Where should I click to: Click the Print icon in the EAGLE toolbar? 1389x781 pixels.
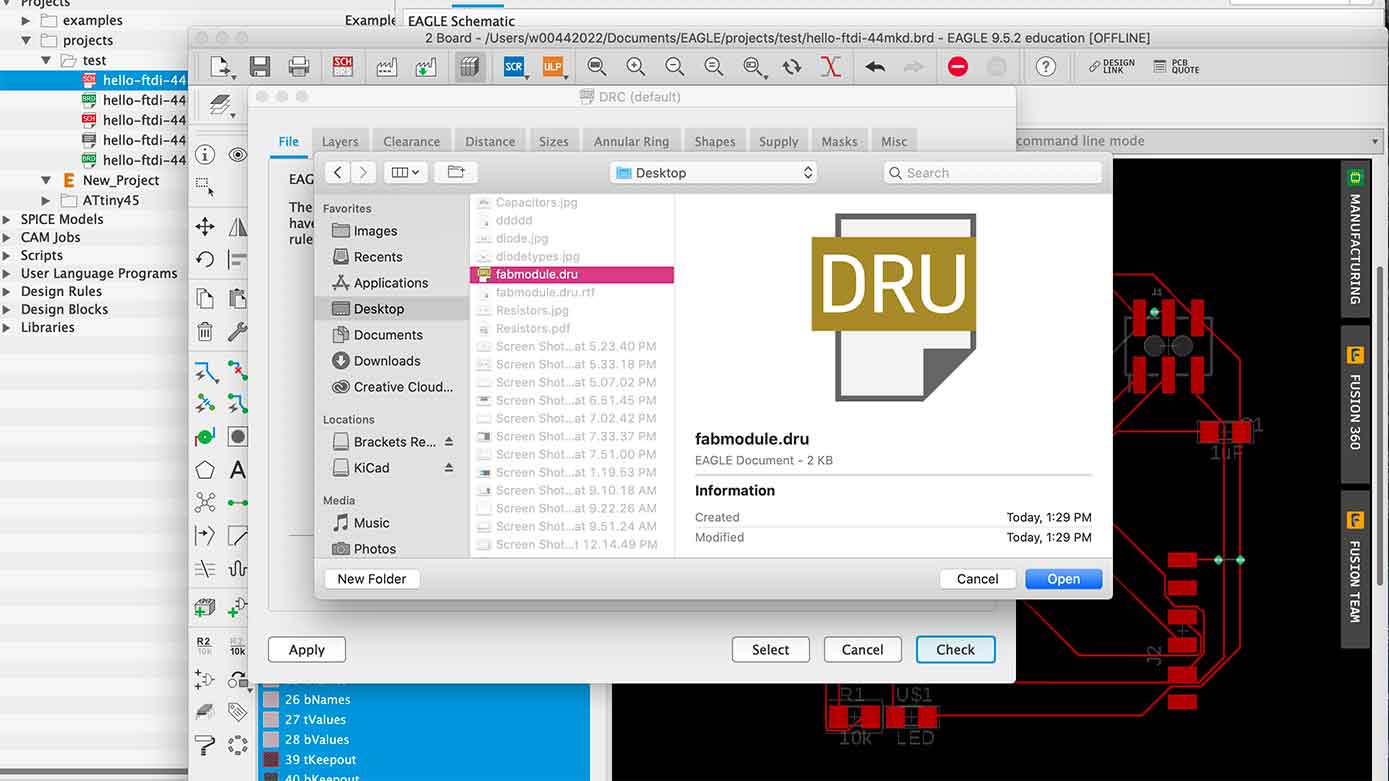pos(298,67)
